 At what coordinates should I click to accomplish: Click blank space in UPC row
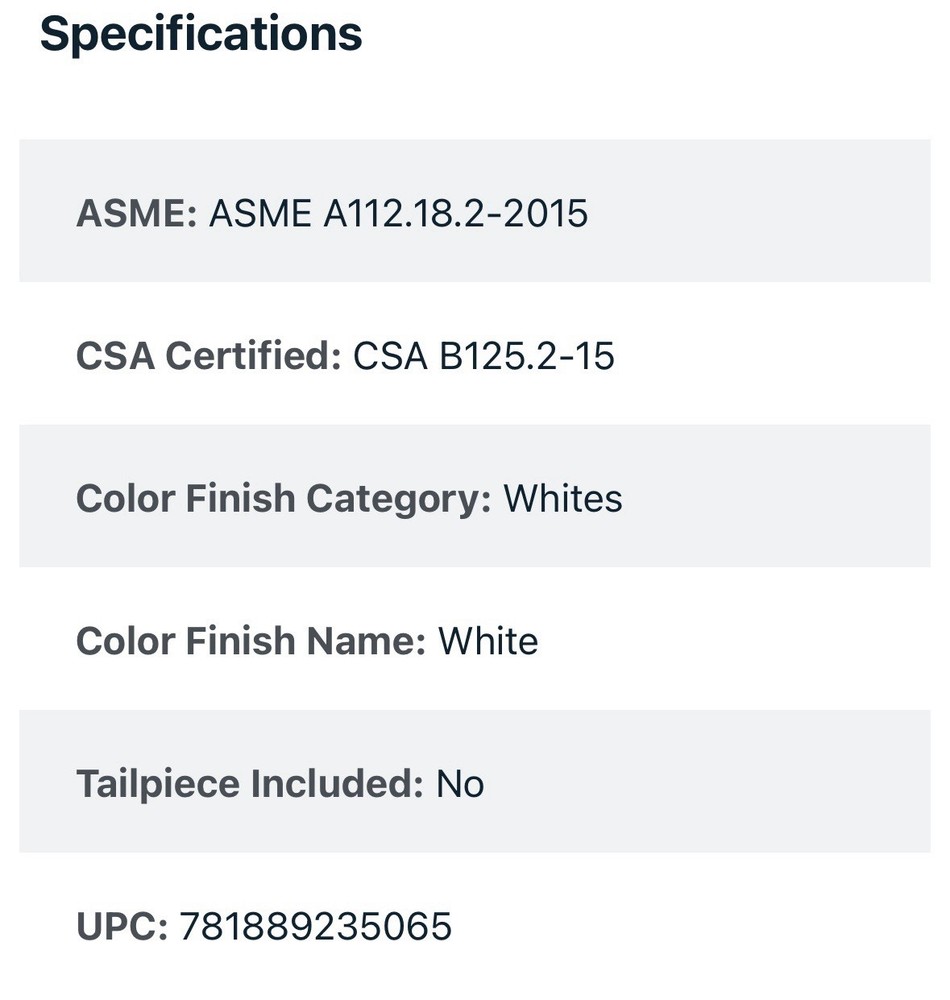[700, 927]
